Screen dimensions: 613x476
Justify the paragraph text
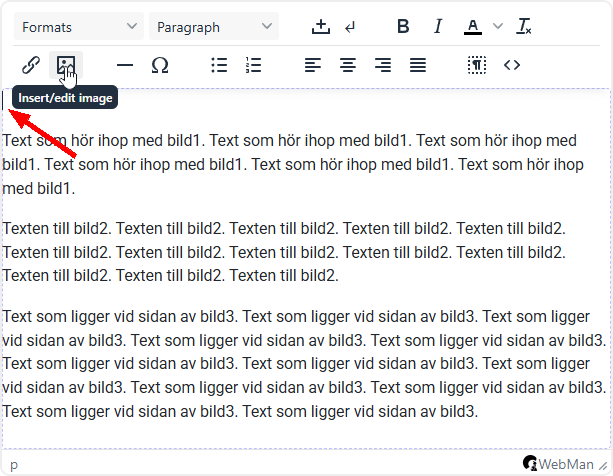pyautogui.click(x=417, y=65)
